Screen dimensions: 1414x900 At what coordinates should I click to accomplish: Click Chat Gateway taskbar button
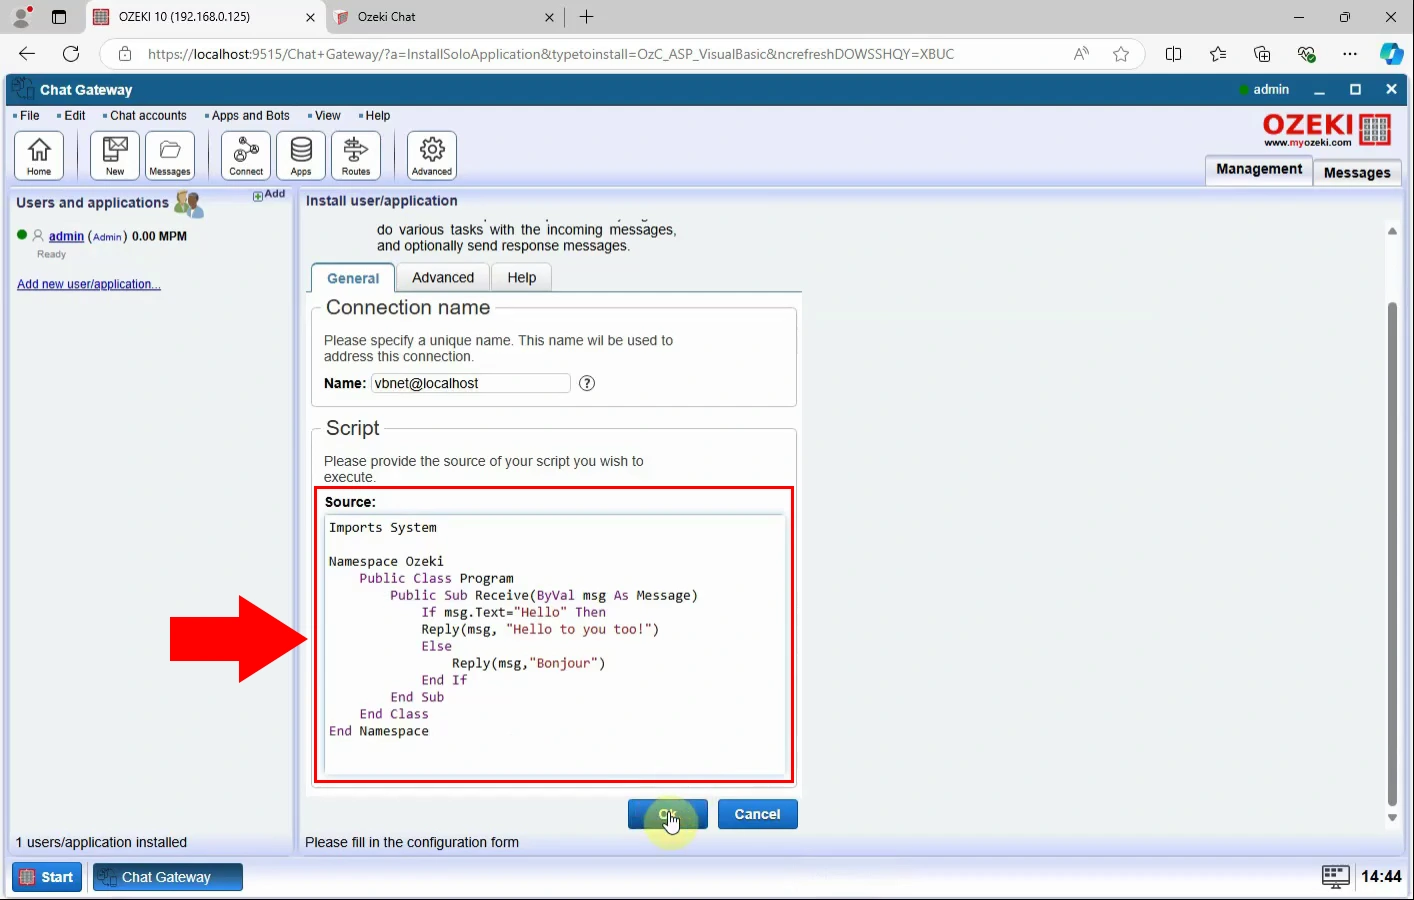[168, 877]
